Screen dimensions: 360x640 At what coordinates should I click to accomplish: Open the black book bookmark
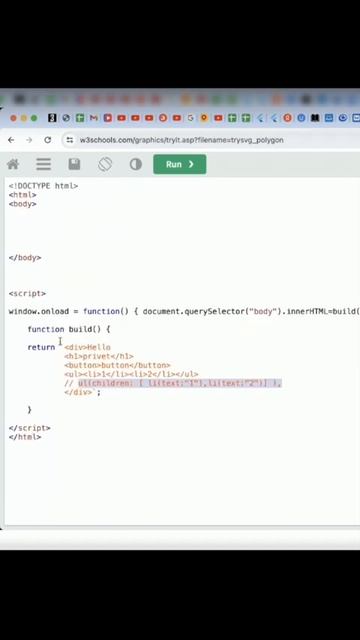315,118
